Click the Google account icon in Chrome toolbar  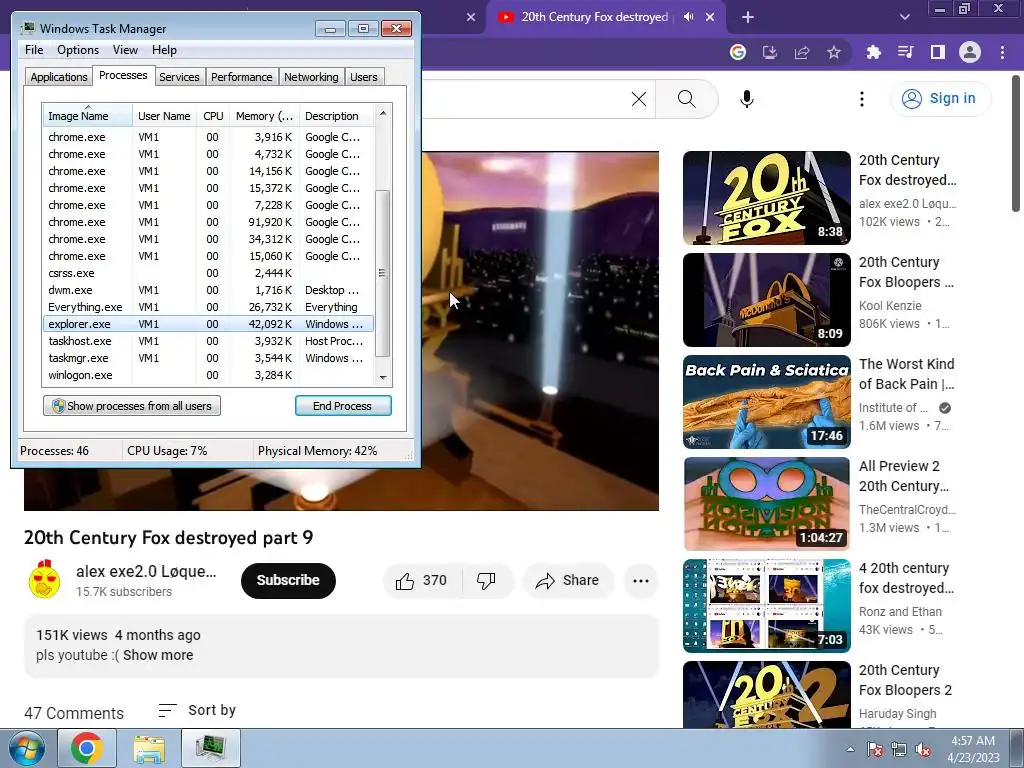click(x=738, y=52)
